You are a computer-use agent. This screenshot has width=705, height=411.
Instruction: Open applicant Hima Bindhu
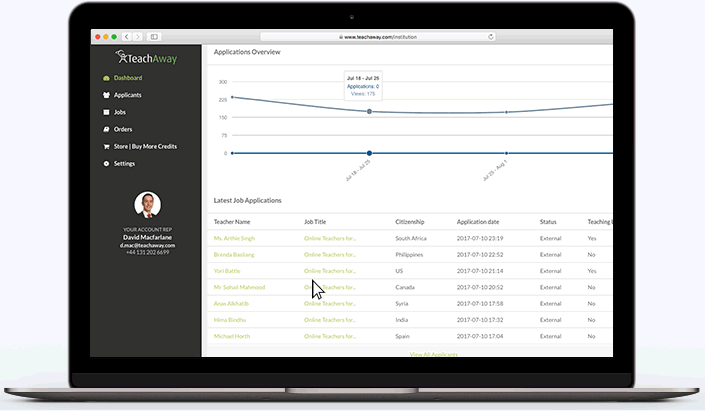click(x=230, y=320)
